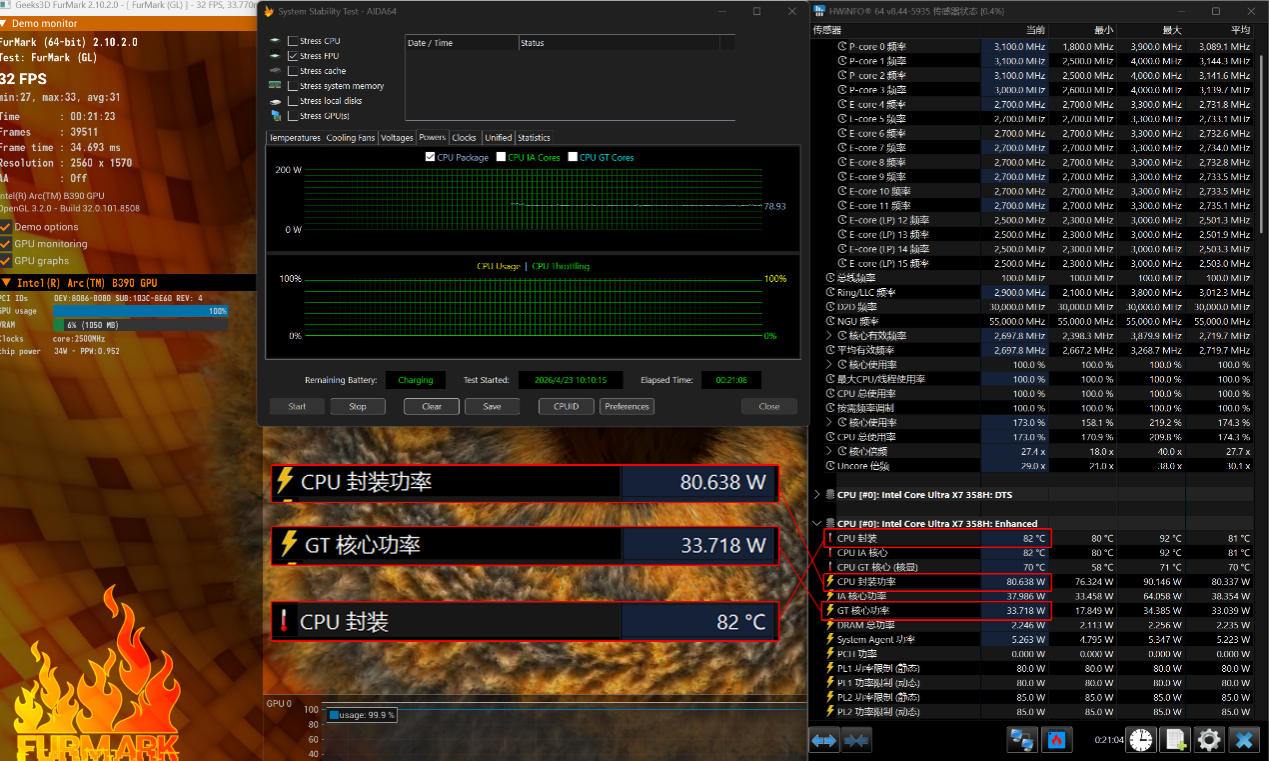Click the disk icon beside Stress local disks
Screen dimensions: 1269x761
pyautogui.click(x=275, y=101)
